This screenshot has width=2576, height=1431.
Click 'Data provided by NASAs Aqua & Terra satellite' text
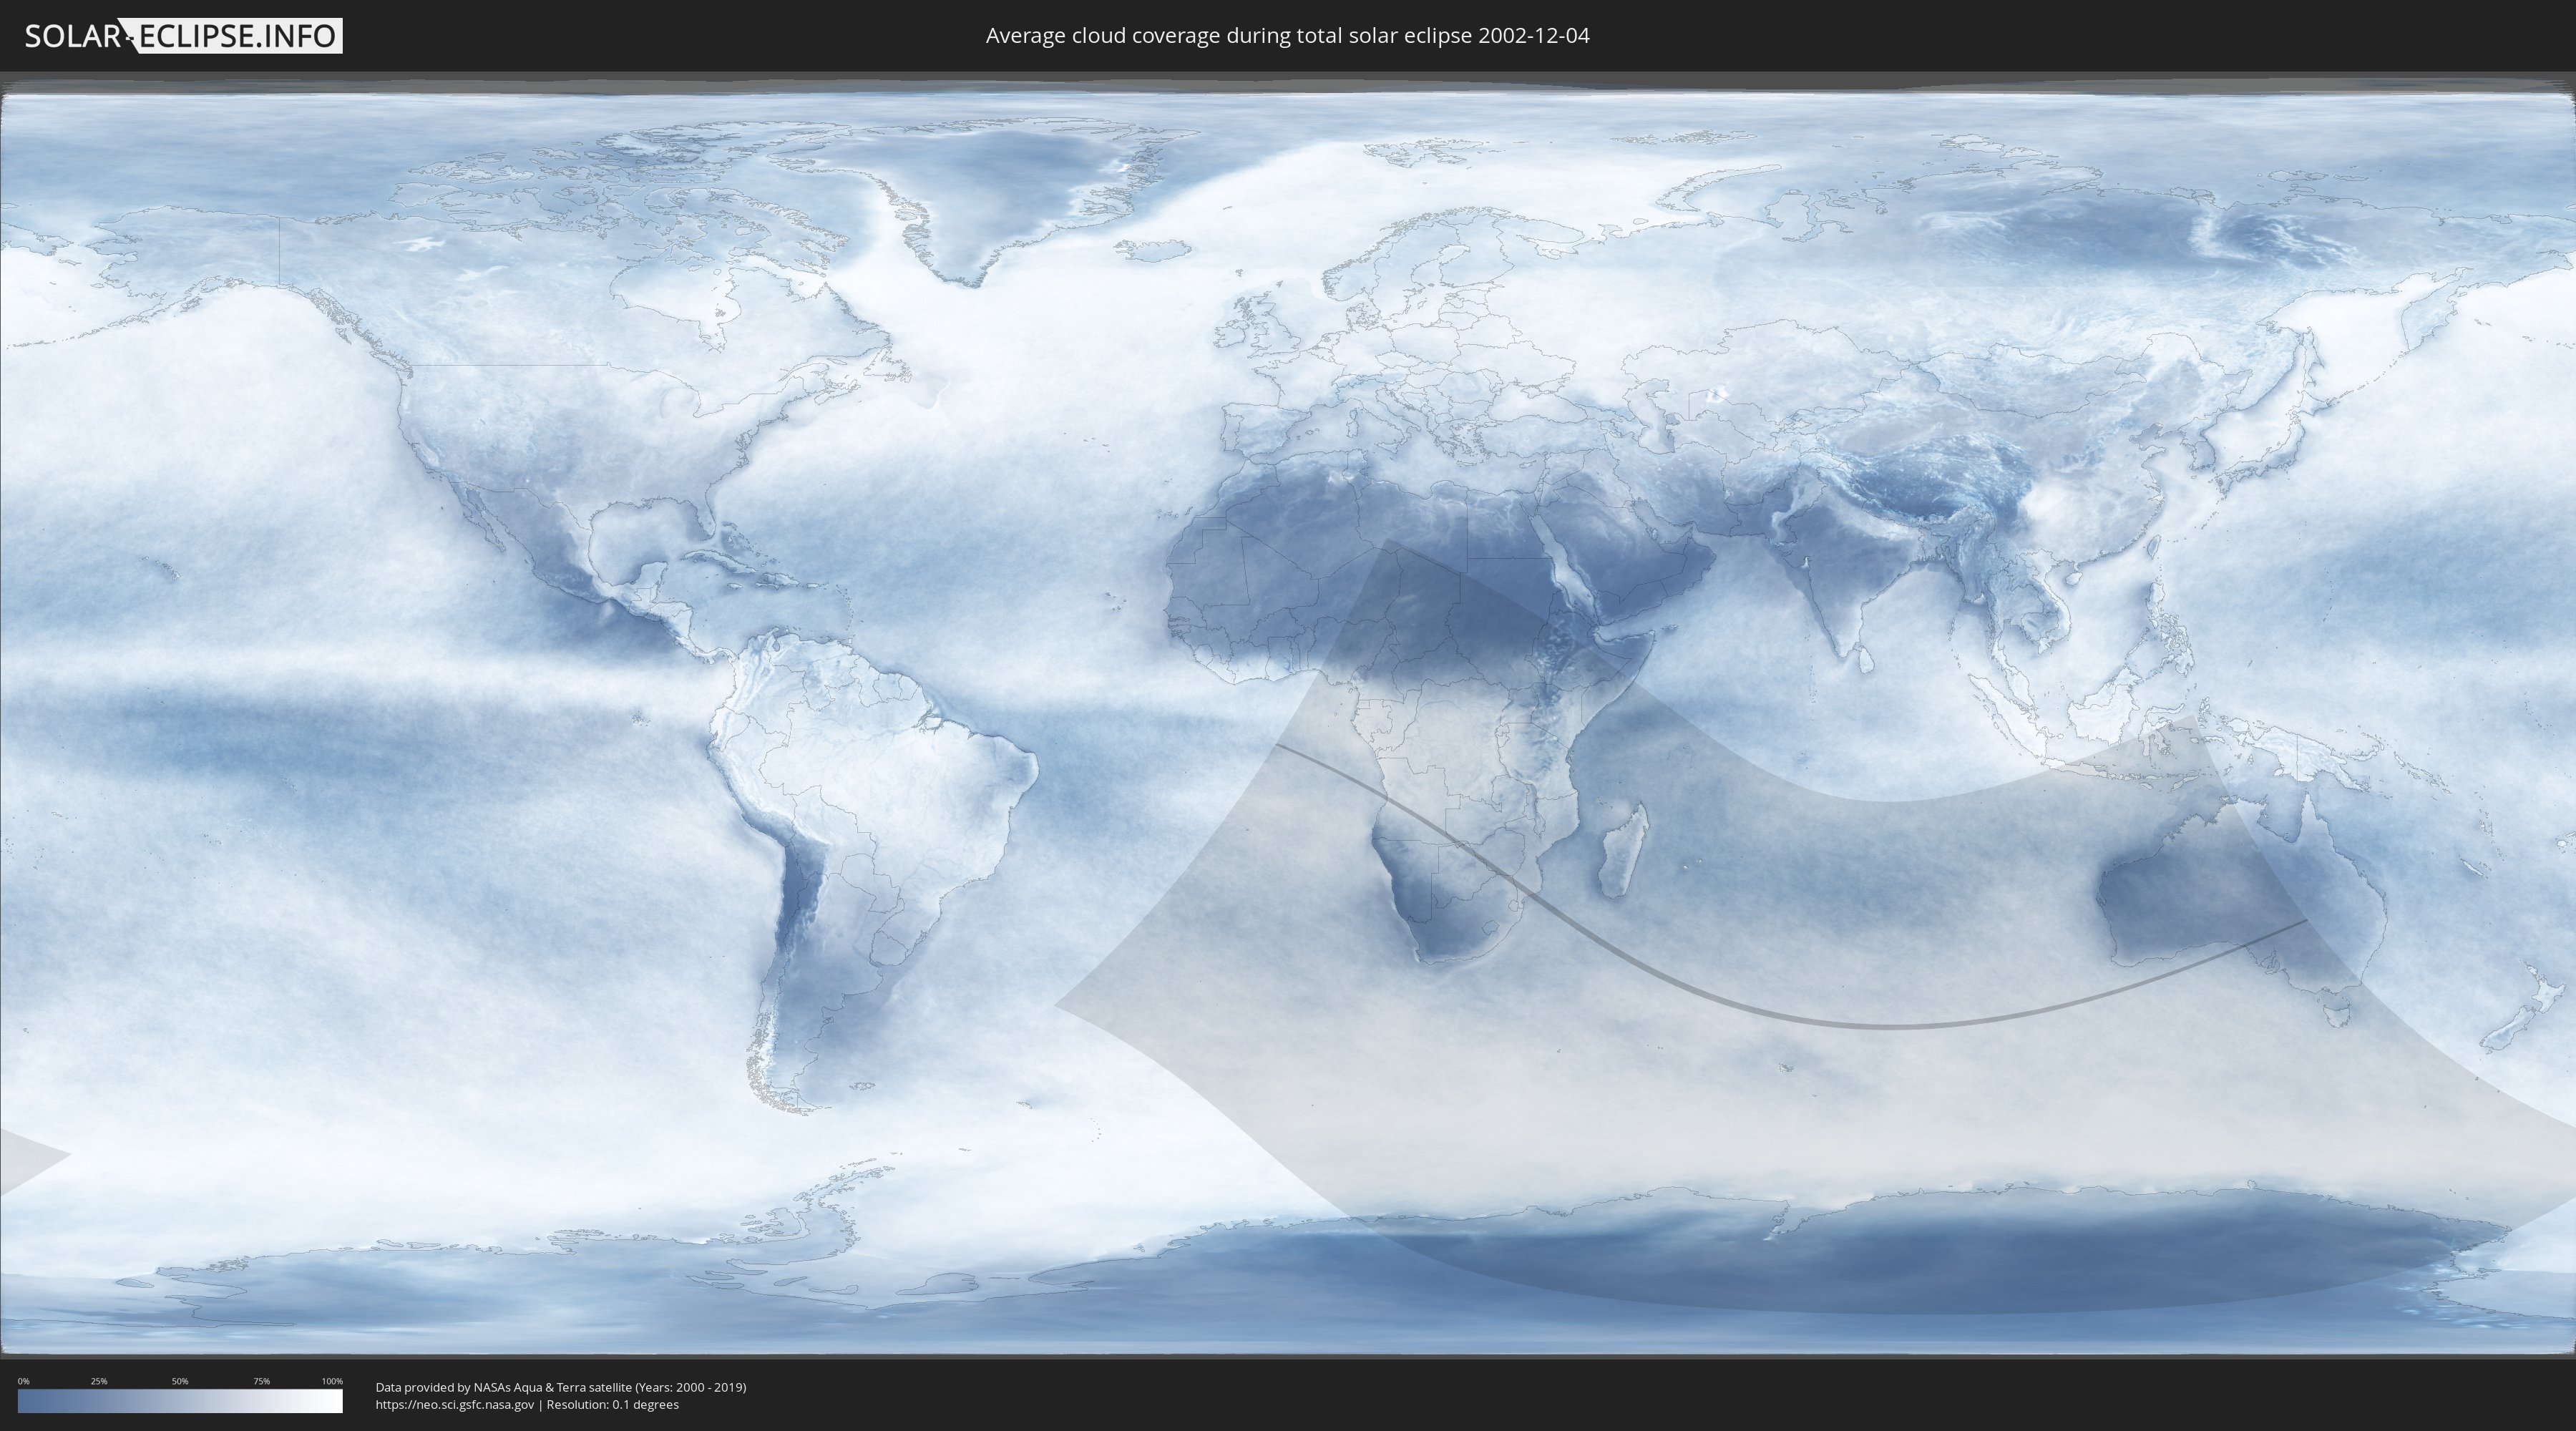(x=504, y=1387)
